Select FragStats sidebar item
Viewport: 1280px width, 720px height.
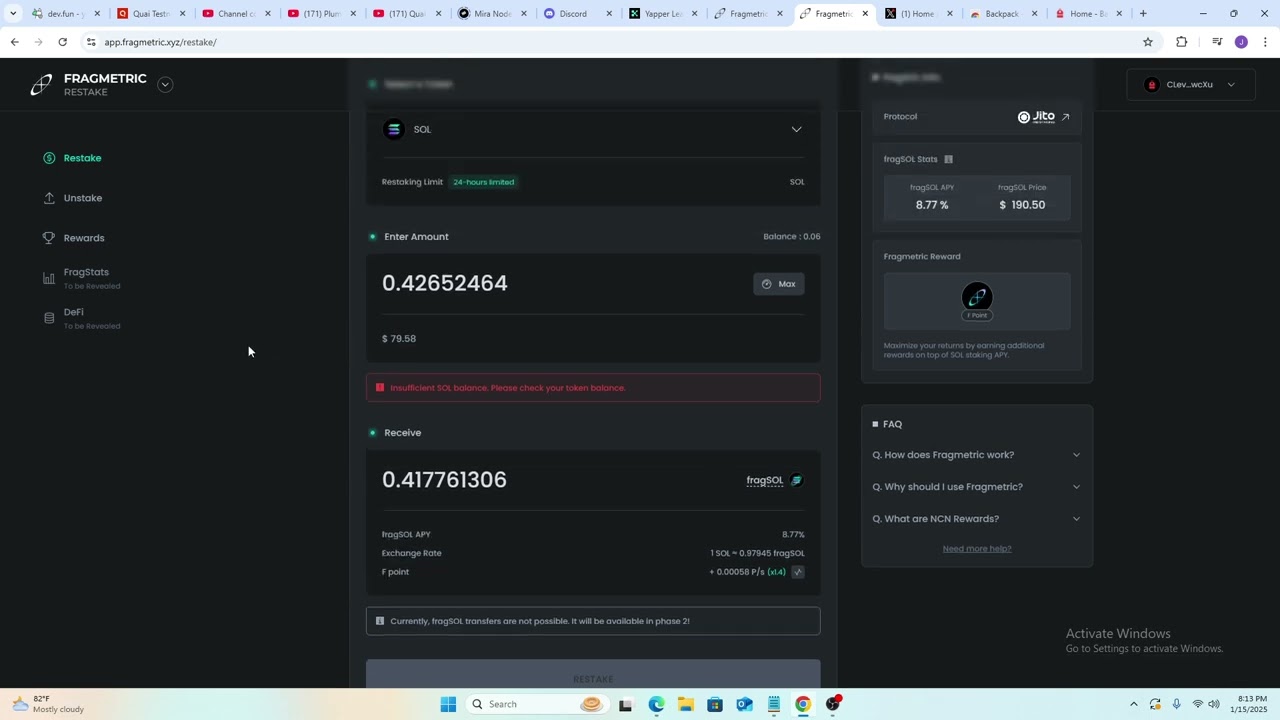(86, 272)
